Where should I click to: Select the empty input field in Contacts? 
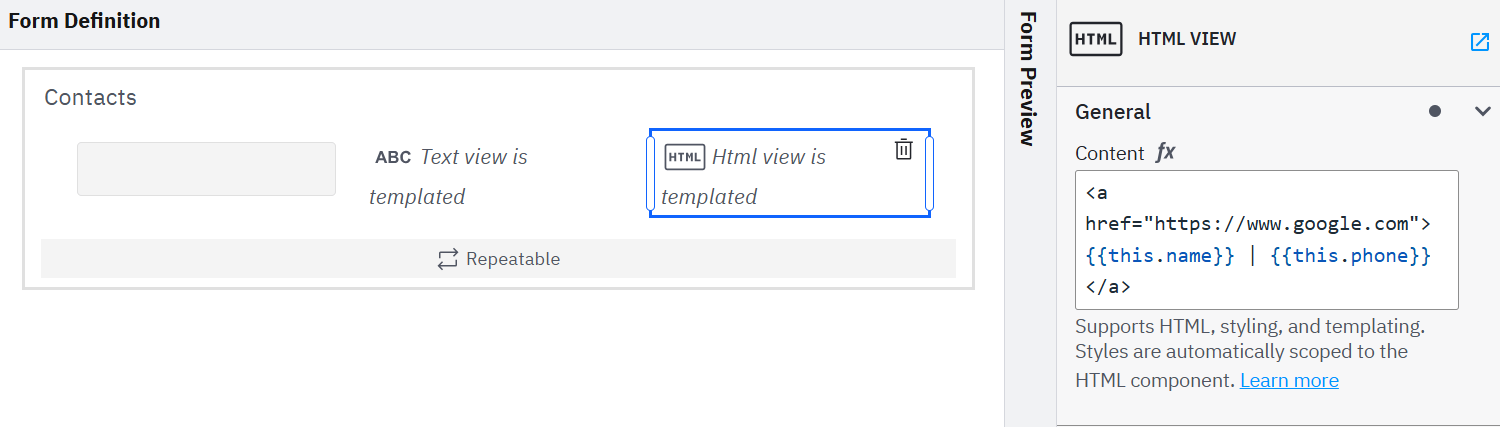pyautogui.click(x=206, y=169)
